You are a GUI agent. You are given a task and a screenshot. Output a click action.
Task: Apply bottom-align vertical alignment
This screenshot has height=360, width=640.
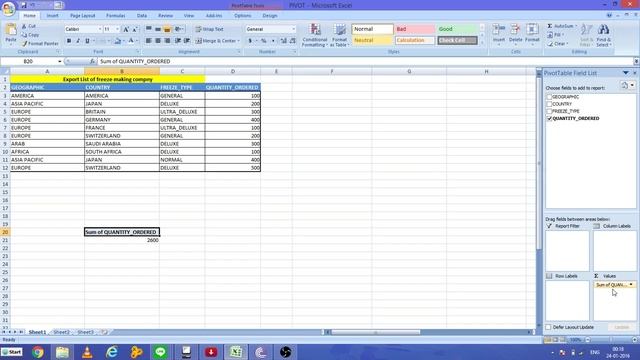click(x=167, y=29)
